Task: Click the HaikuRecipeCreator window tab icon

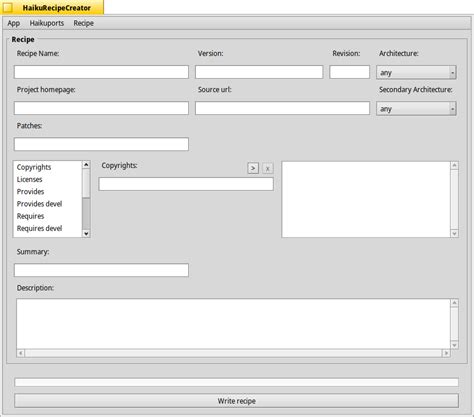Action: tap(8, 7)
